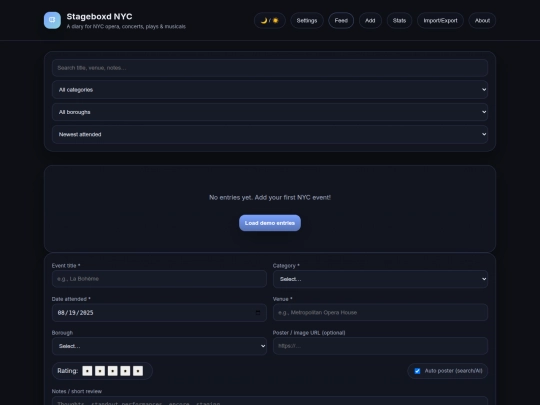The height and width of the screenshot is (405, 540).
Task: Set rating to four stars
Action: [125, 371]
